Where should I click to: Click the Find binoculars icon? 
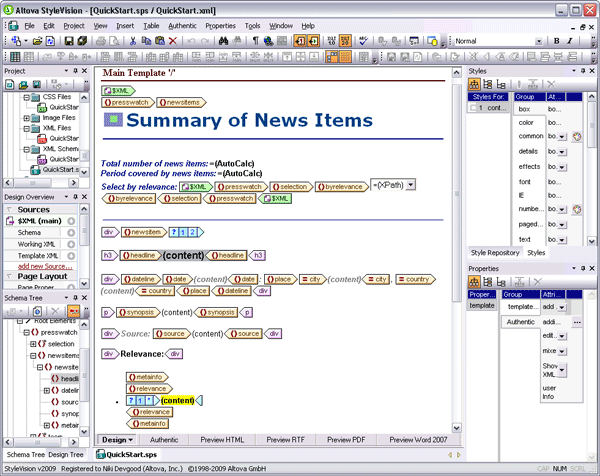223,41
